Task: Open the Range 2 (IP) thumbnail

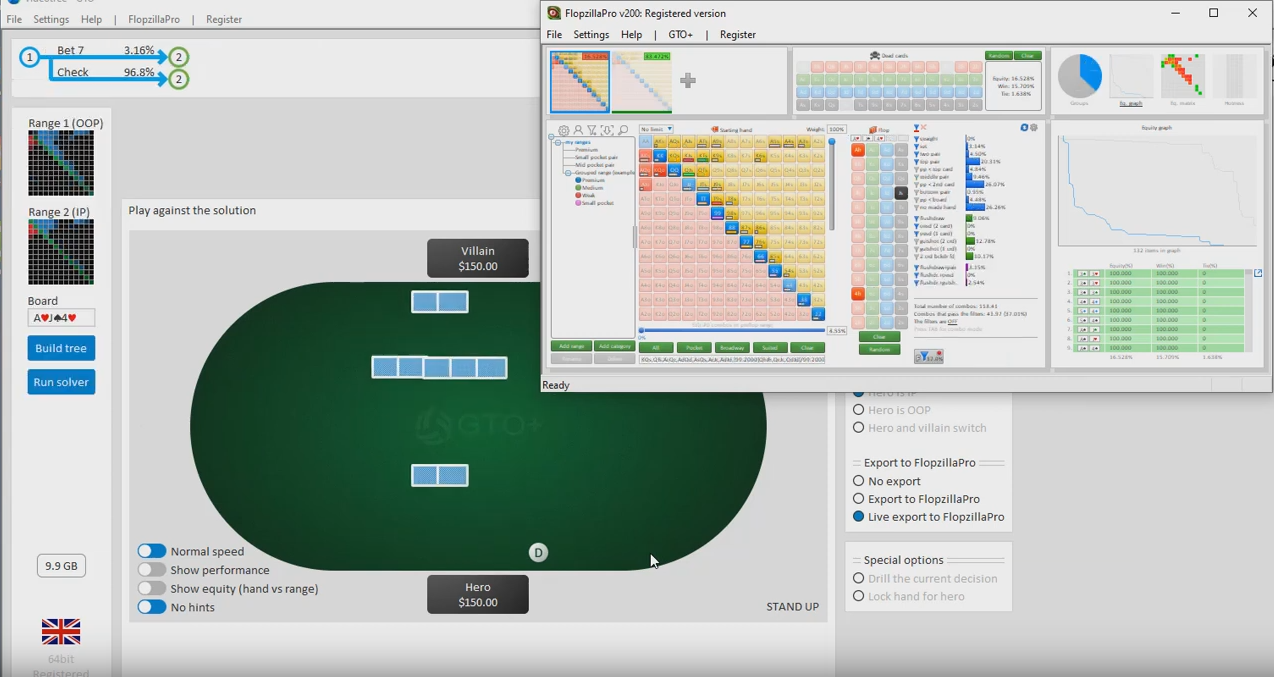Action: (x=61, y=252)
